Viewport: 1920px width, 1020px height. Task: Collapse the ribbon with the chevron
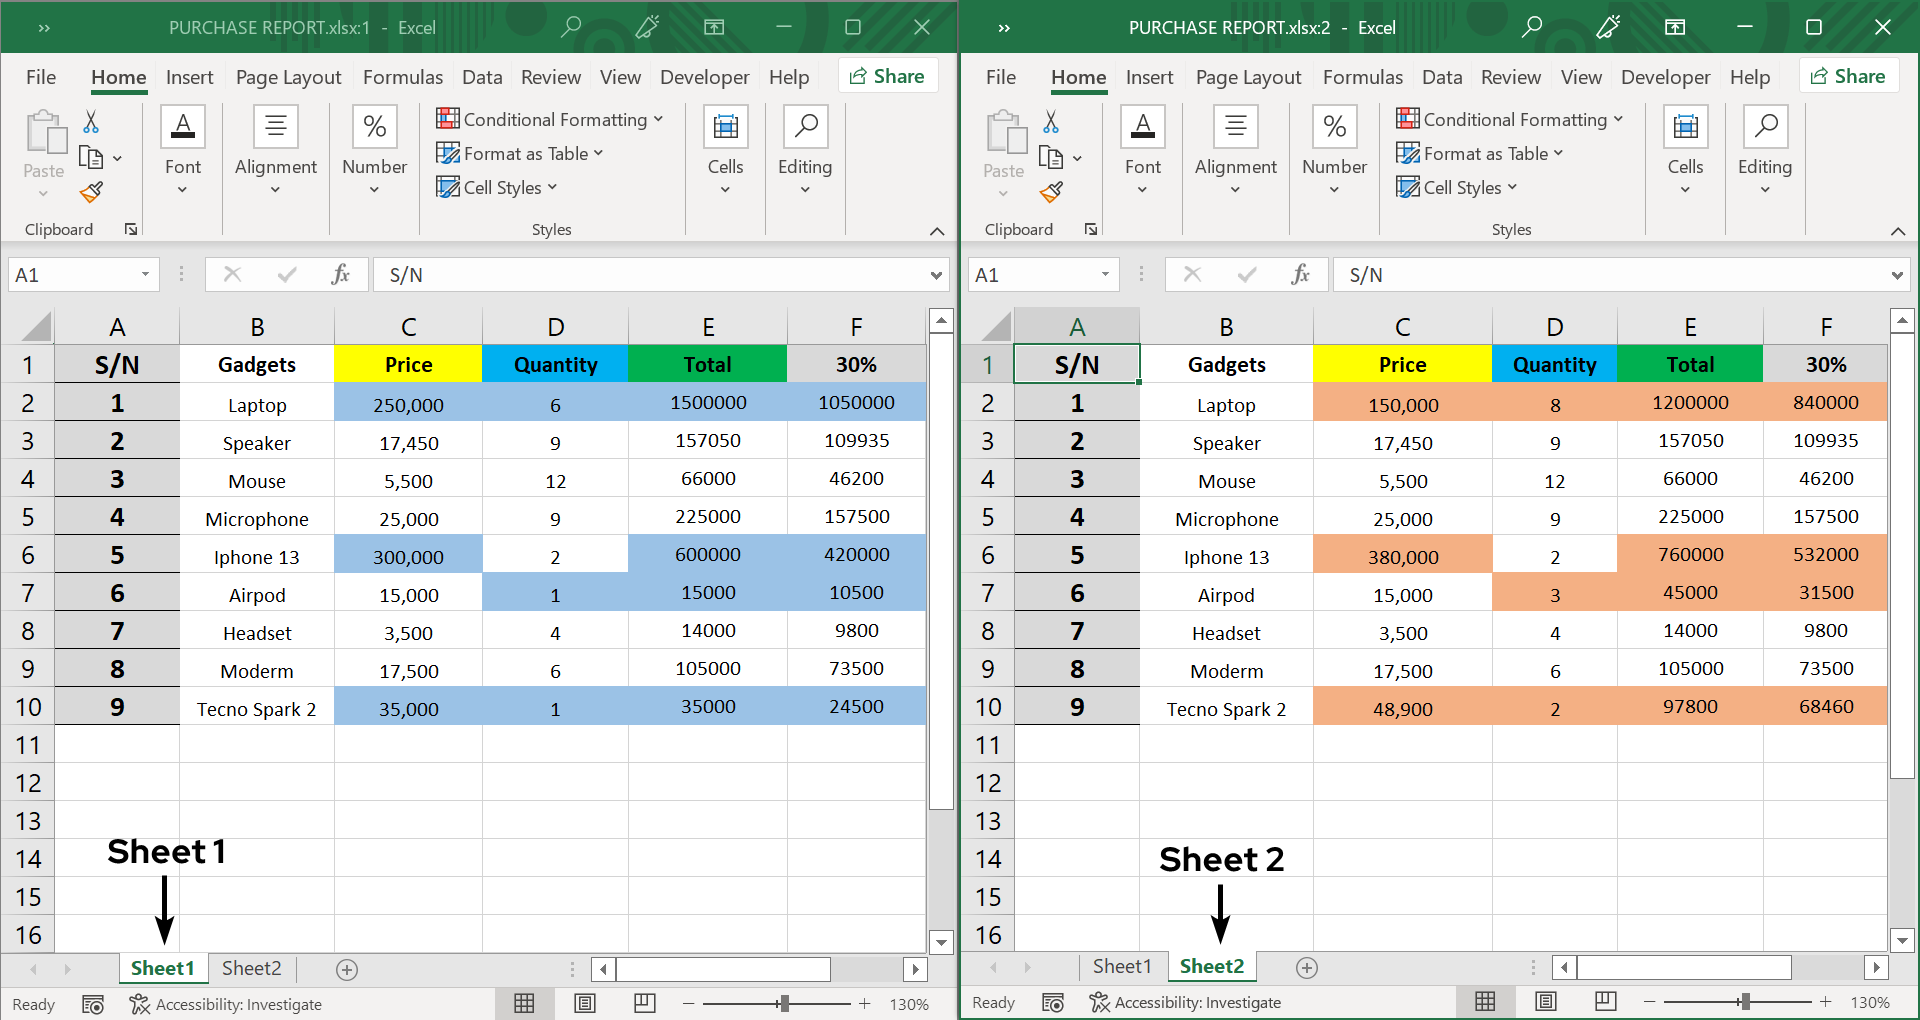(937, 231)
